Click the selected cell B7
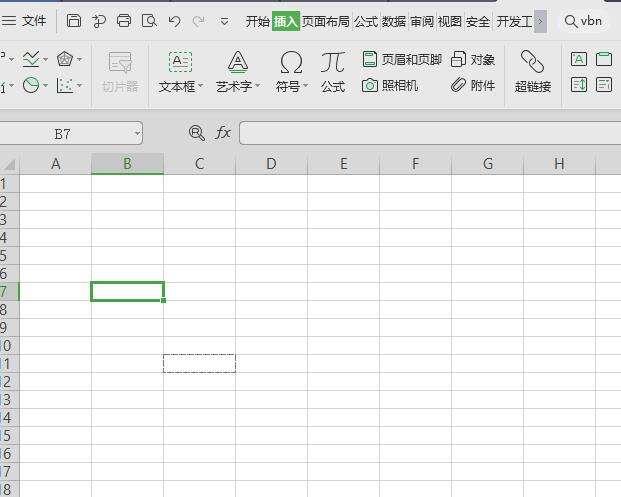The width and height of the screenshot is (621, 497). tap(128, 291)
